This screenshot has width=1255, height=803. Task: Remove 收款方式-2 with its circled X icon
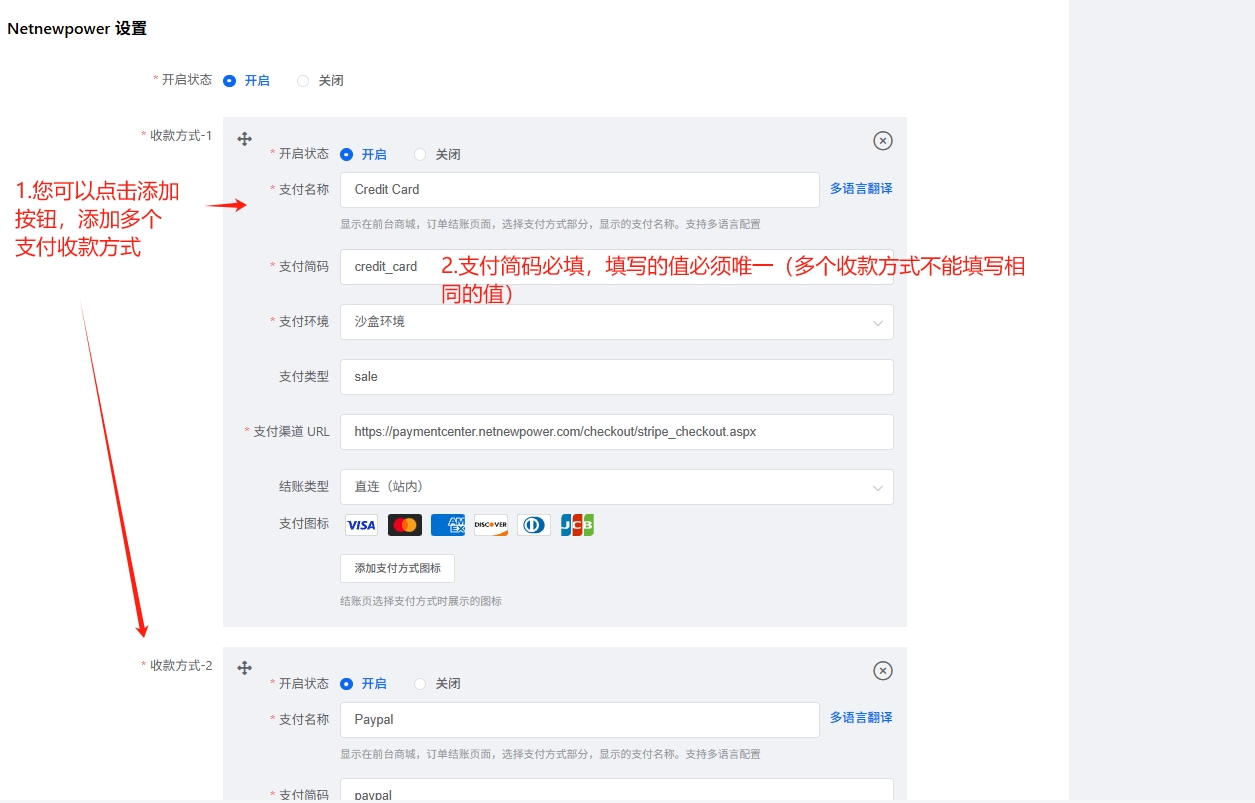883,671
